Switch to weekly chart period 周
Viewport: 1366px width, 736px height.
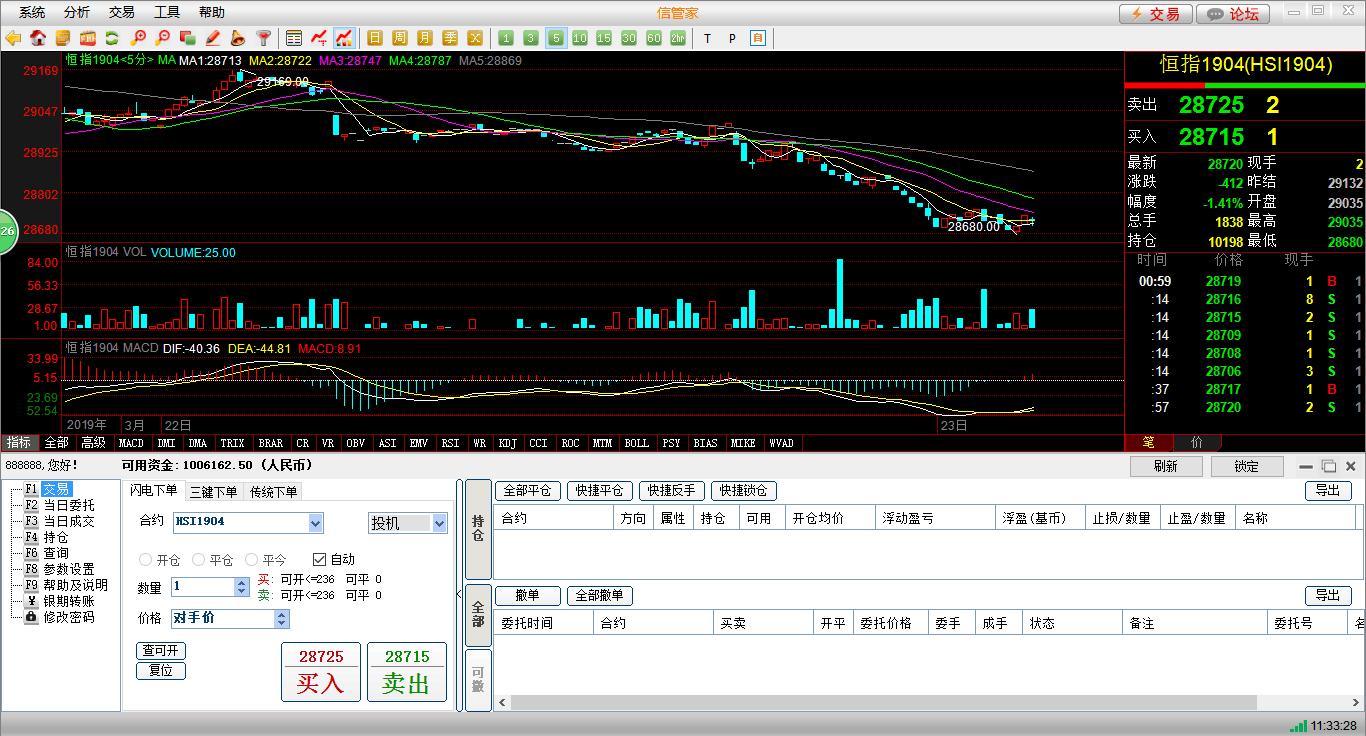click(x=400, y=38)
